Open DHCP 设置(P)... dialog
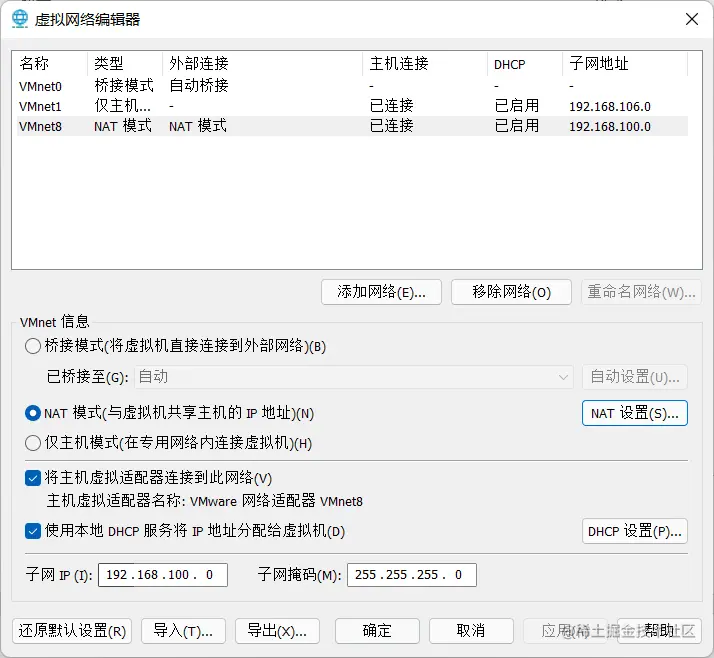This screenshot has width=714, height=658. (635, 531)
